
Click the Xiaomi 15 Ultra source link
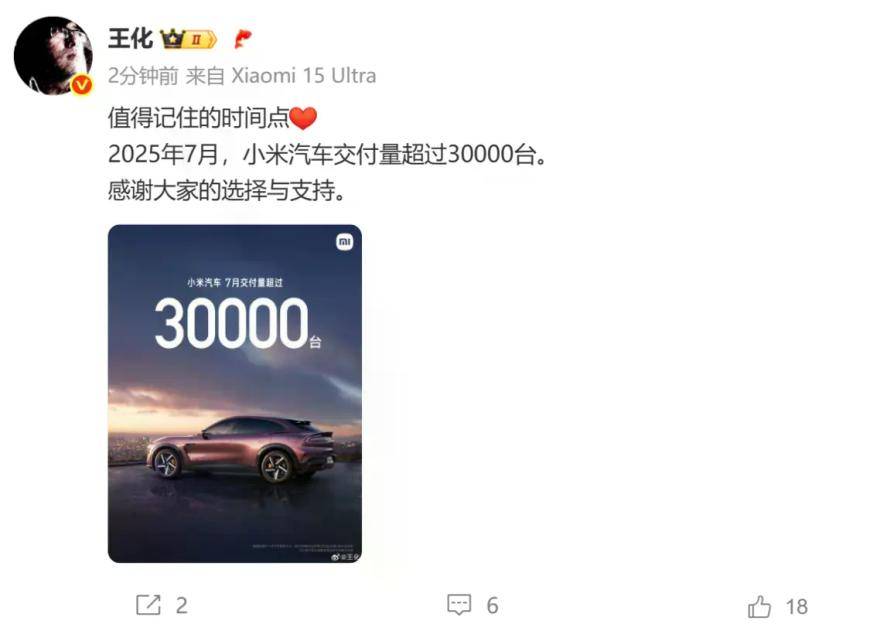[x=304, y=75]
